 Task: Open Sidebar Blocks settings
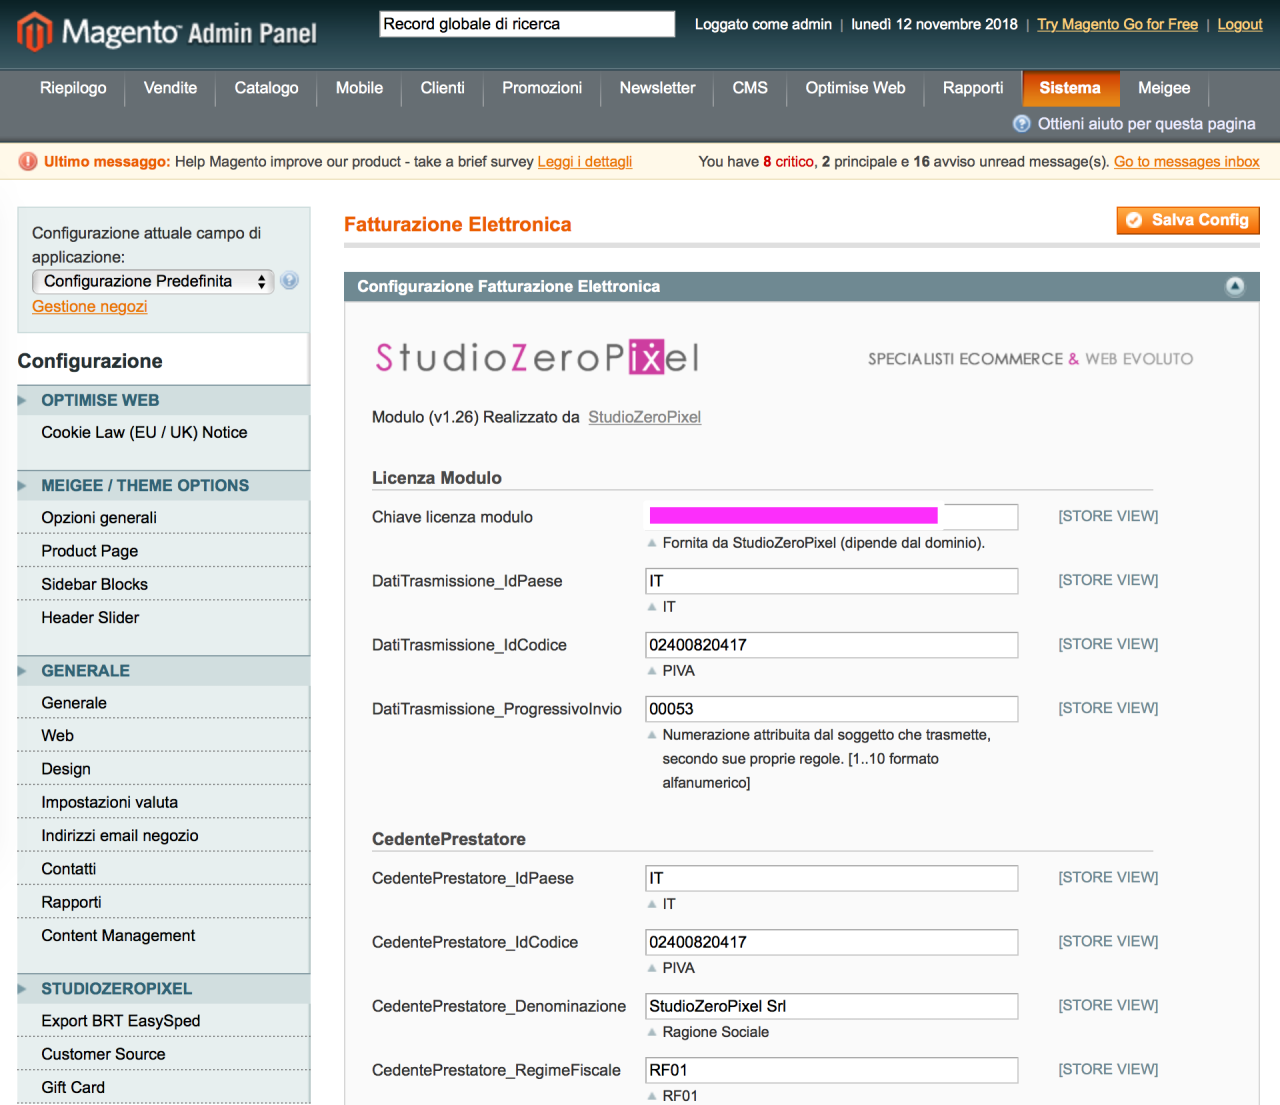tap(94, 584)
